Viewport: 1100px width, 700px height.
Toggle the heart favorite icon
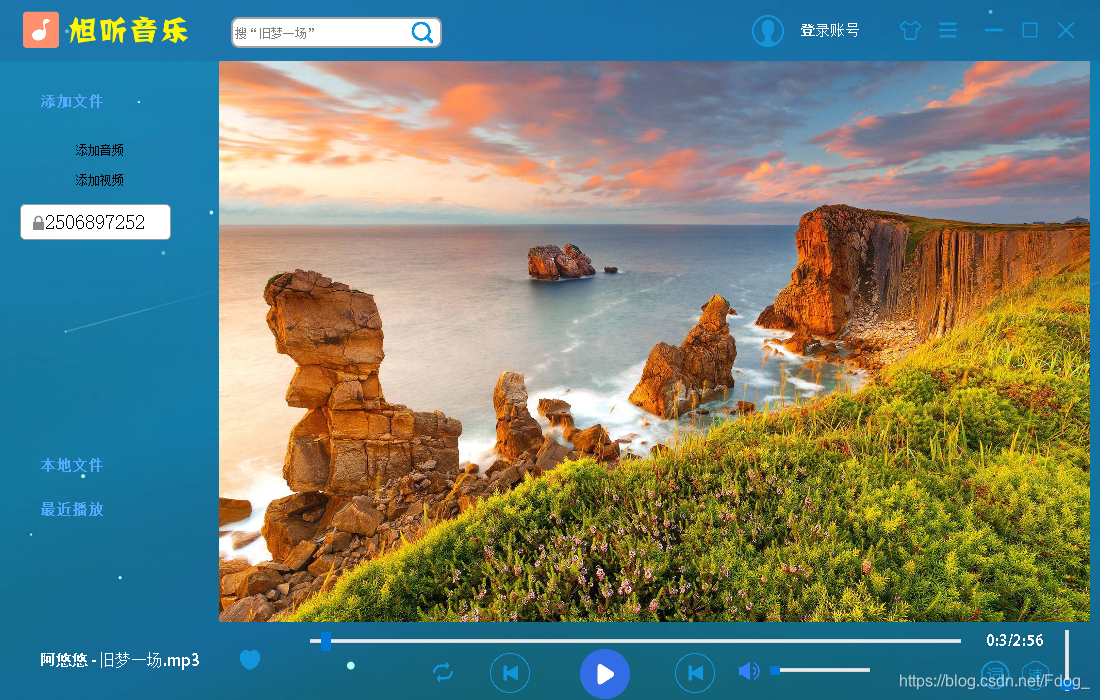click(250, 659)
